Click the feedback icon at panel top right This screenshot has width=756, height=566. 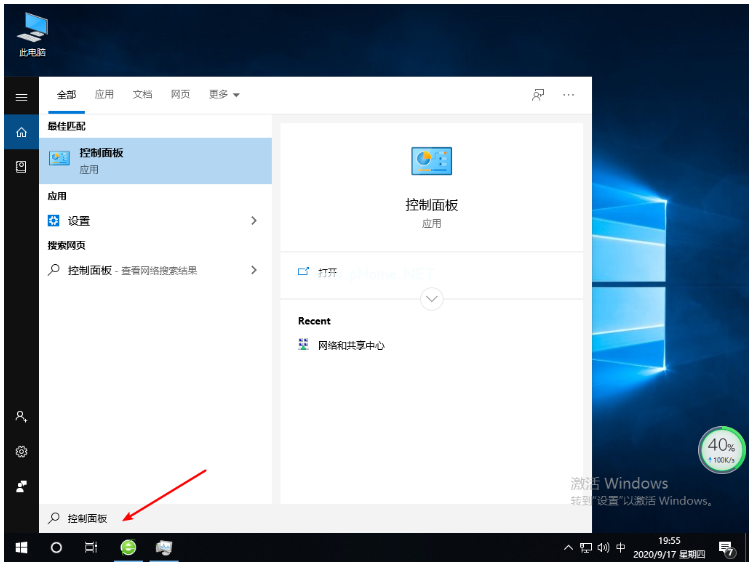[x=538, y=95]
